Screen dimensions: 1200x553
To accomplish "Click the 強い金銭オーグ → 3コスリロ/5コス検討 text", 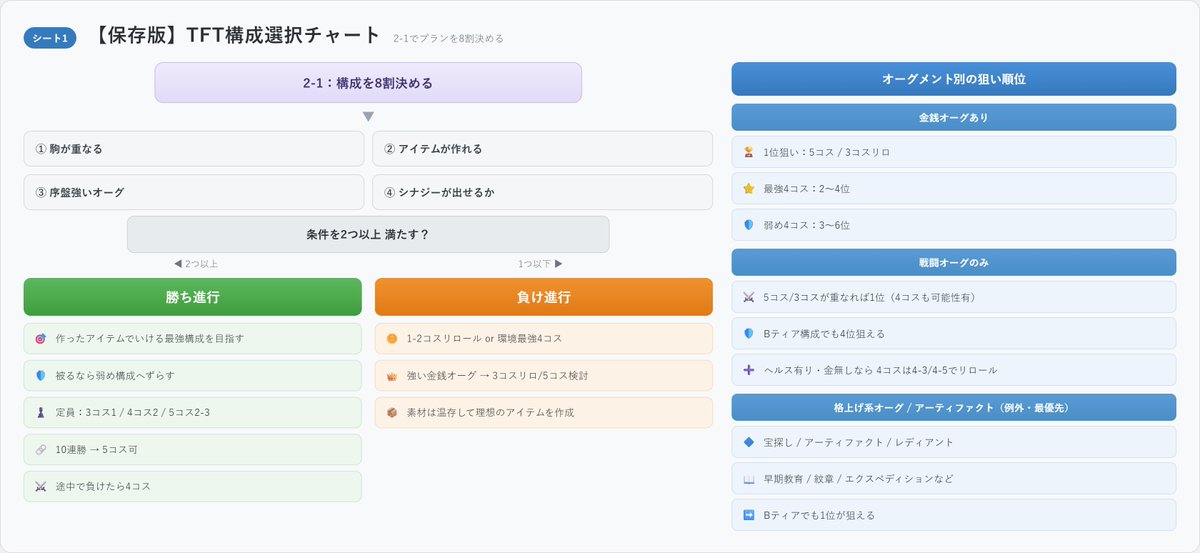I will [498, 376].
